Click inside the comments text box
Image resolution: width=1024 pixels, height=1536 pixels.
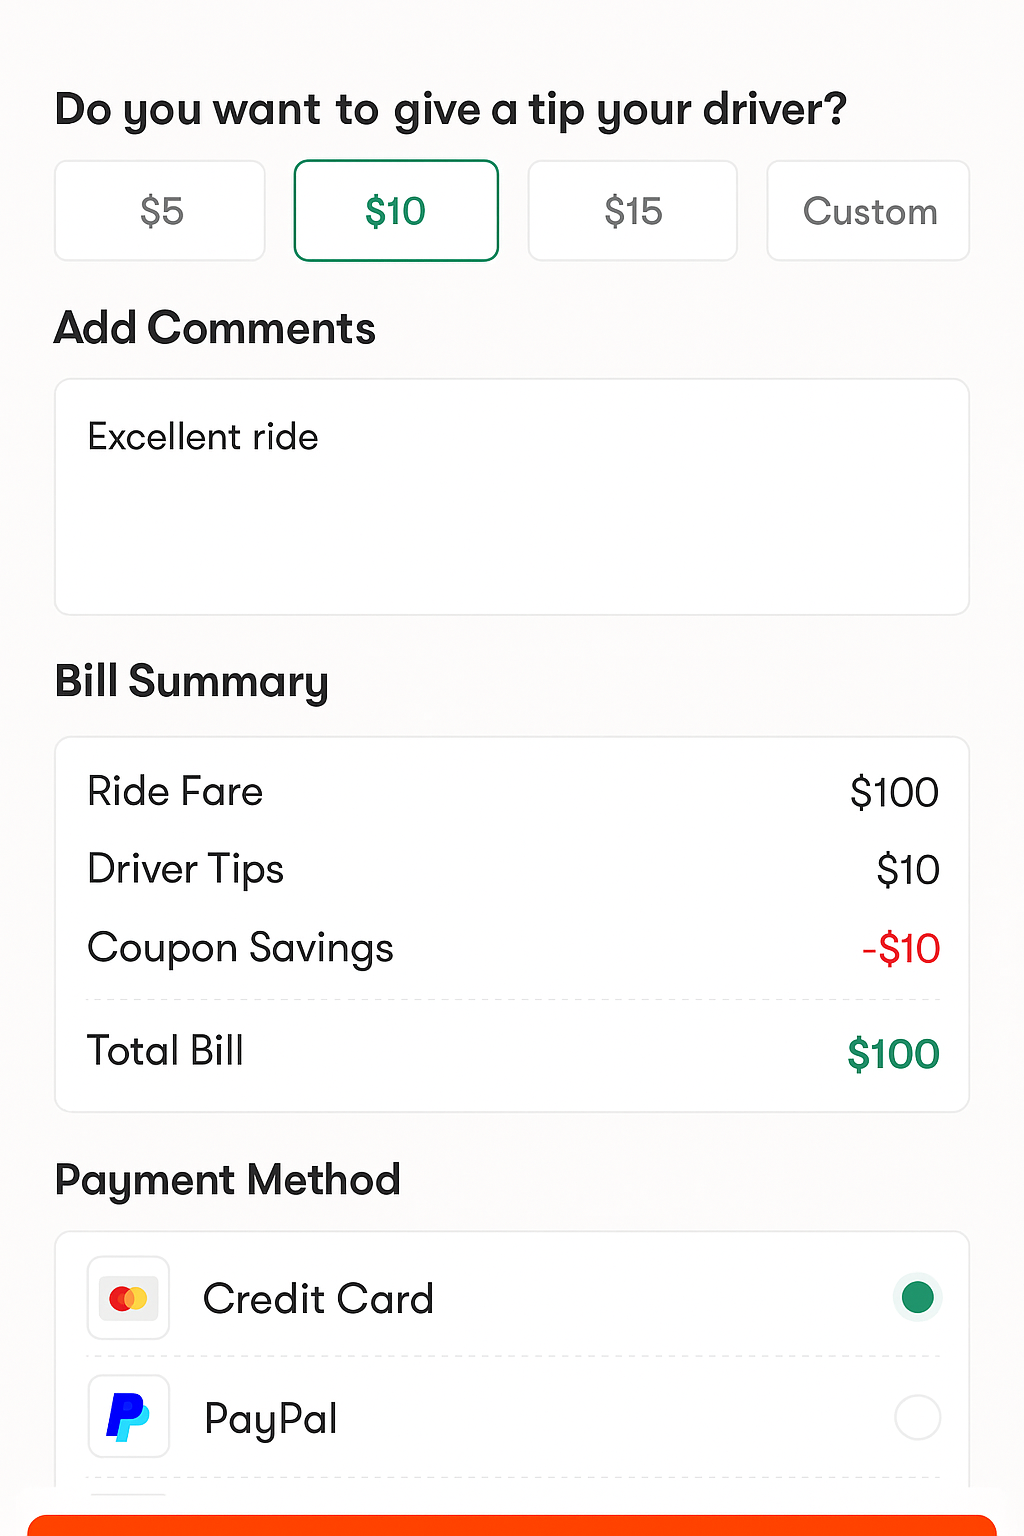point(512,530)
